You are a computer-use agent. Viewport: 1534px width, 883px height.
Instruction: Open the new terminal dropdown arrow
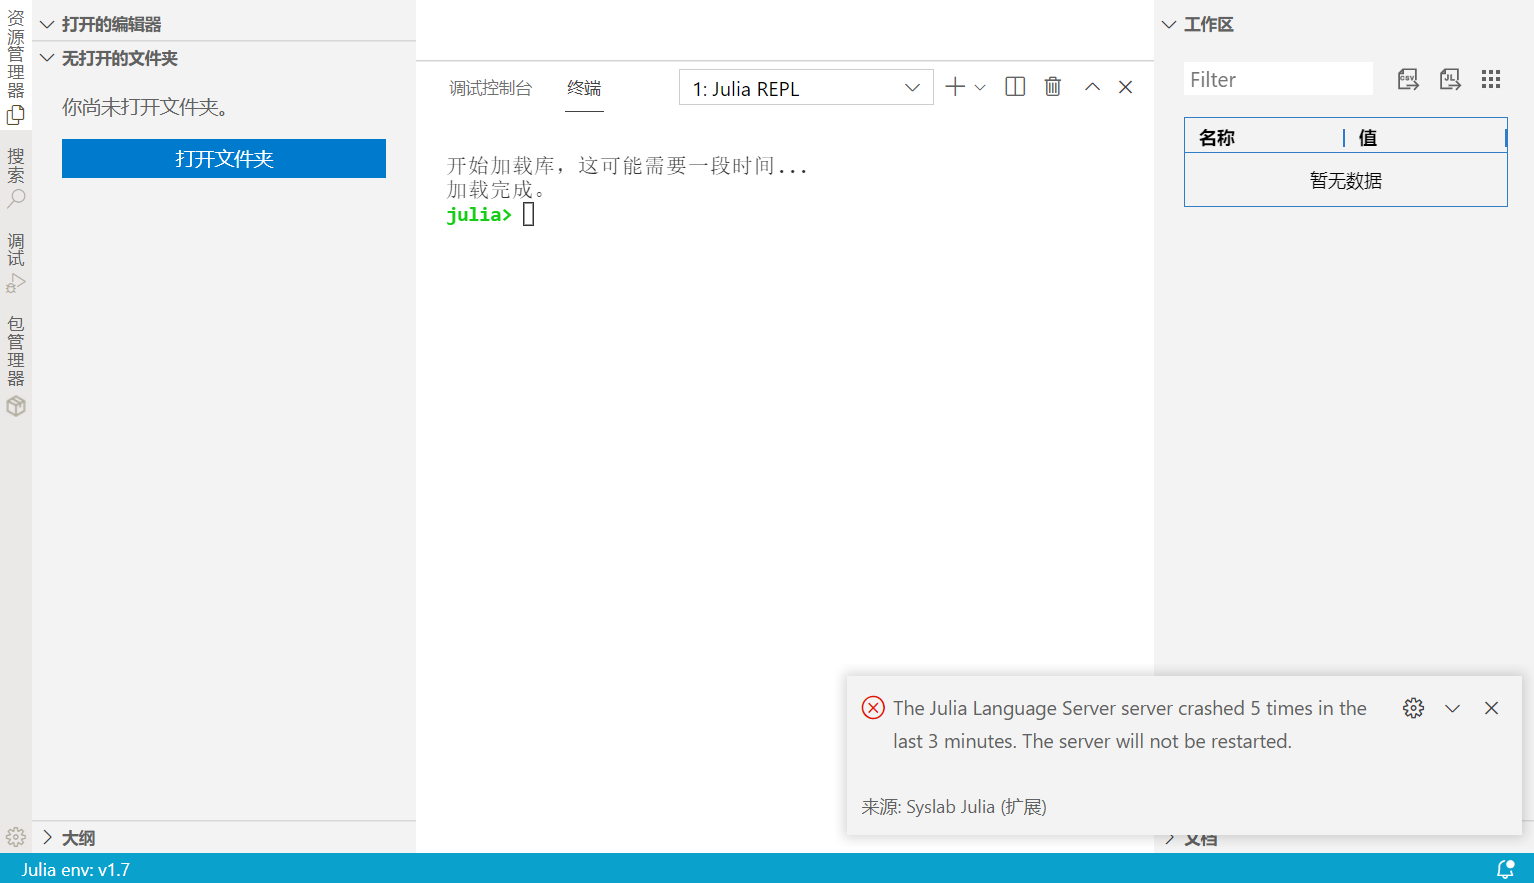[x=980, y=88]
